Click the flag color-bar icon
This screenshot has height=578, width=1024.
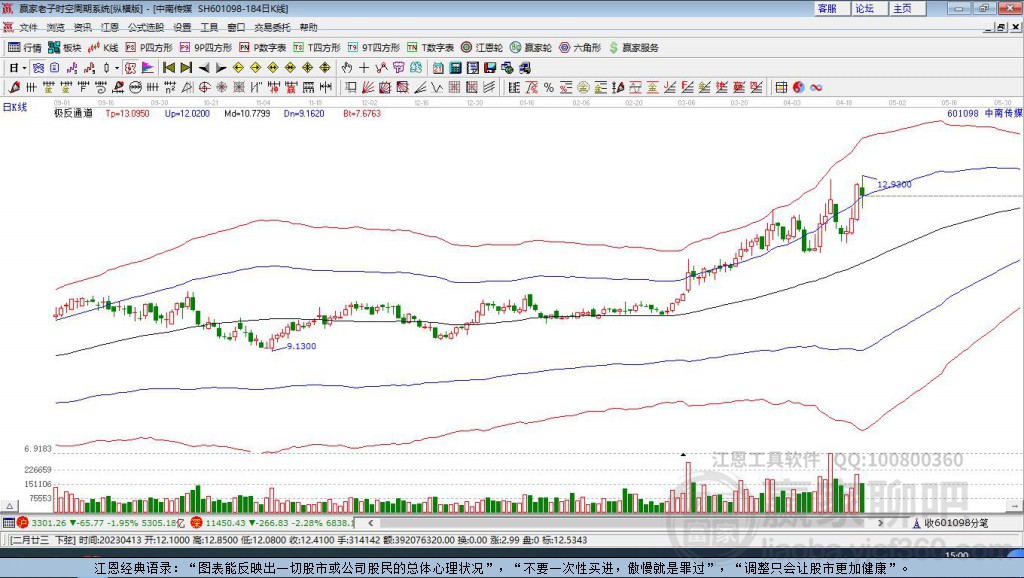coord(148,68)
